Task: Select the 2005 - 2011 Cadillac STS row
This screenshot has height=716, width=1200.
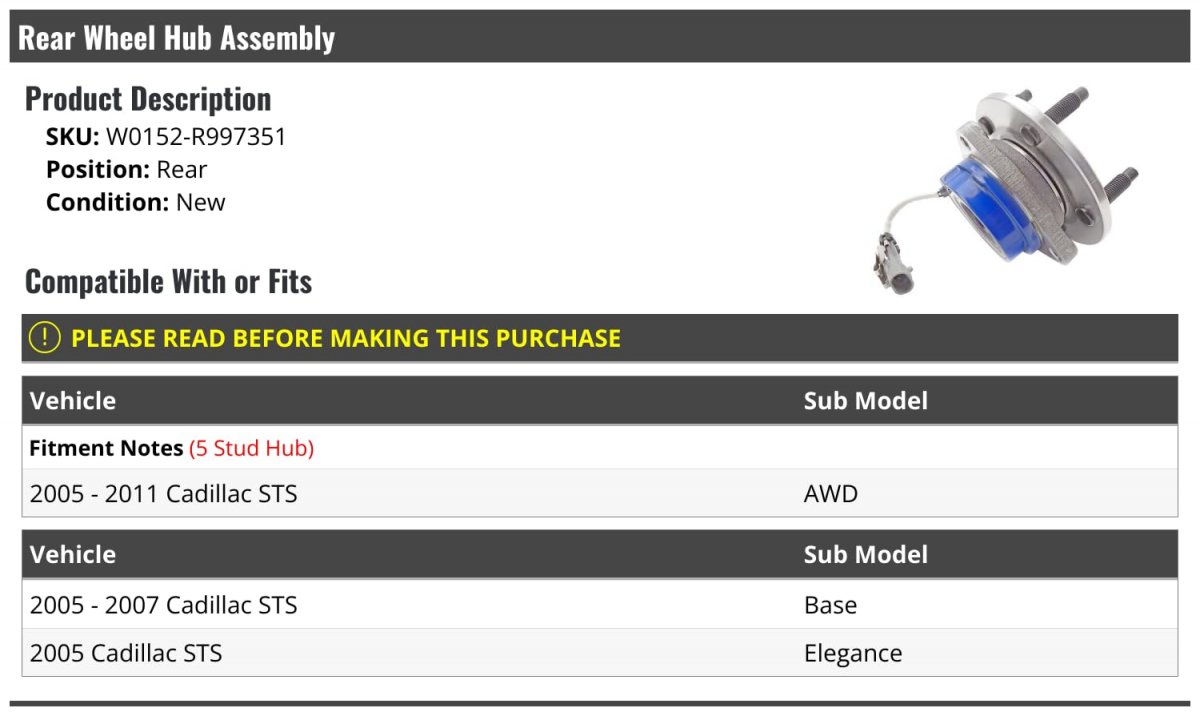Action: 600,494
